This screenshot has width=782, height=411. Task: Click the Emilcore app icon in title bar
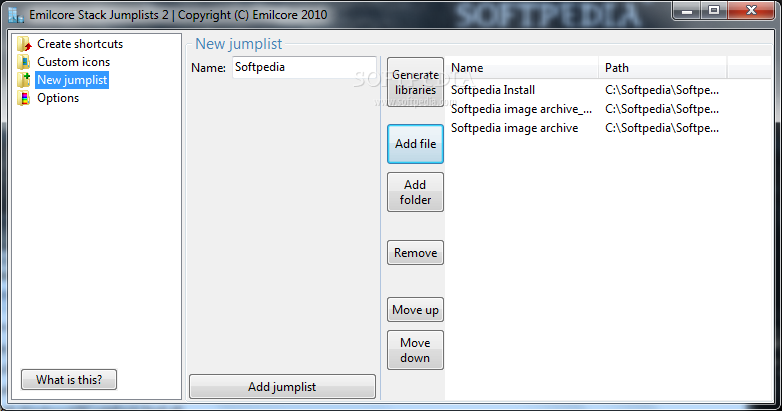pyautogui.click(x=16, y=15)
